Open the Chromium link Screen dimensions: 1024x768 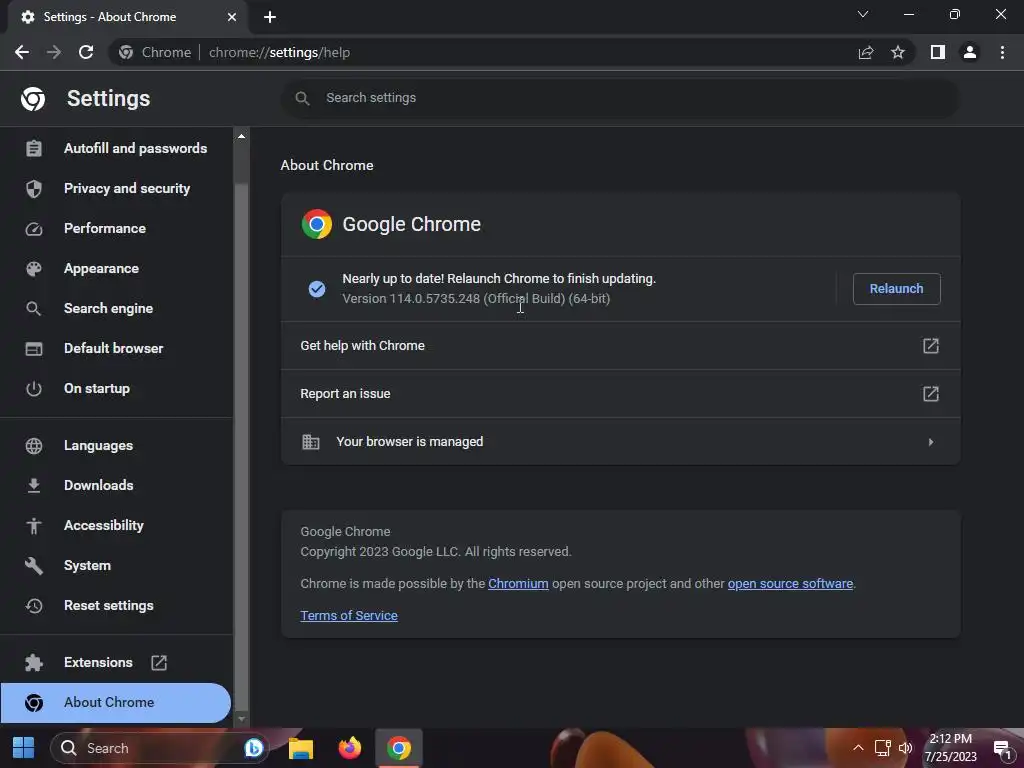pos(518,584)
